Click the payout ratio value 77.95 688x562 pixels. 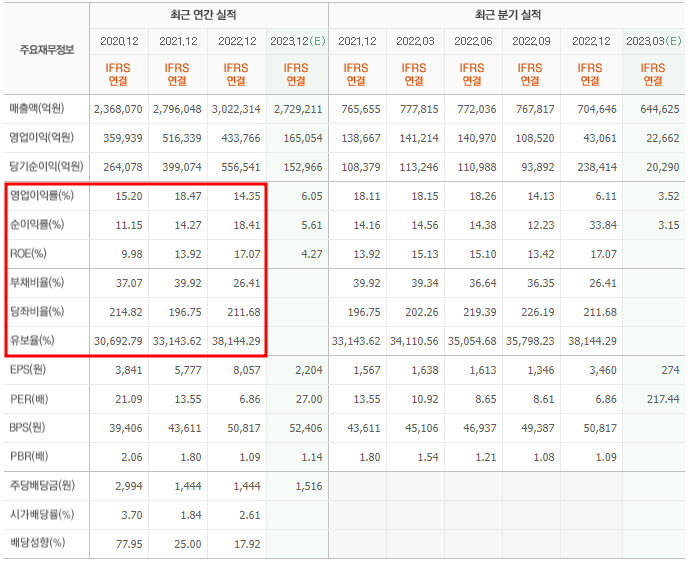(129, 544)
